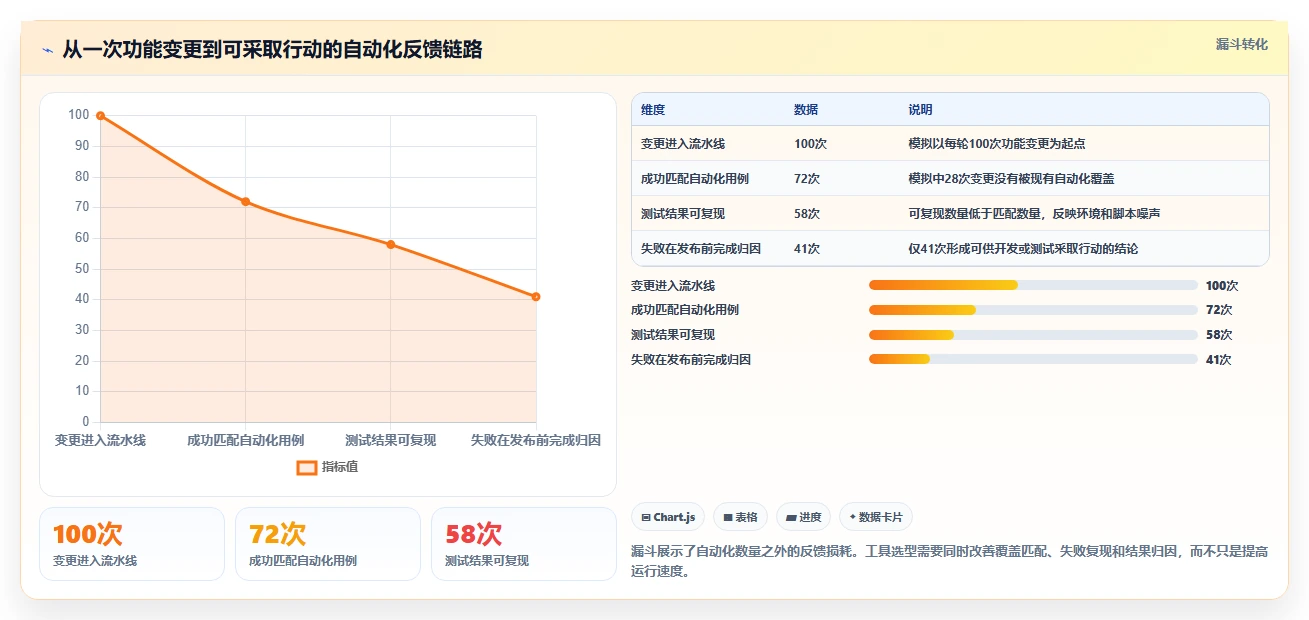Click the large red 58次 stat card
Image resolution: width=1309 pixels, height=620 pixels.
[x=524, y=544]
